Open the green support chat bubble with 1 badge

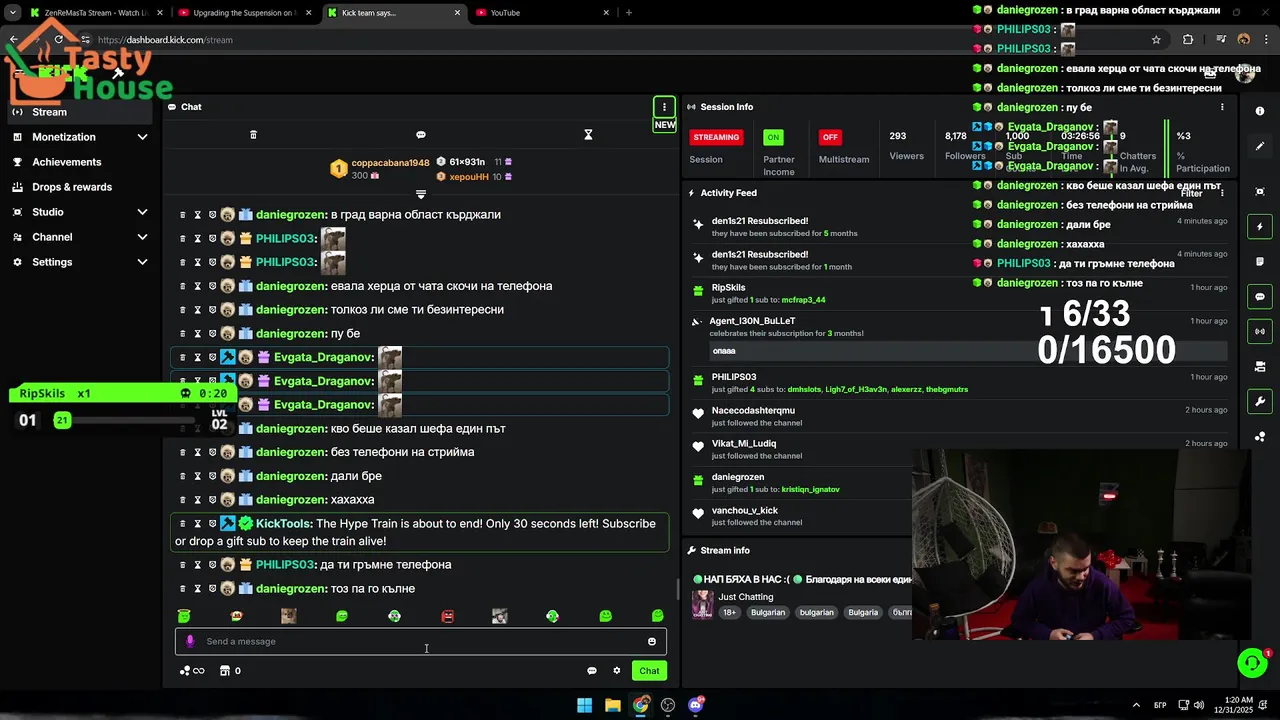tap(1252, 663)
